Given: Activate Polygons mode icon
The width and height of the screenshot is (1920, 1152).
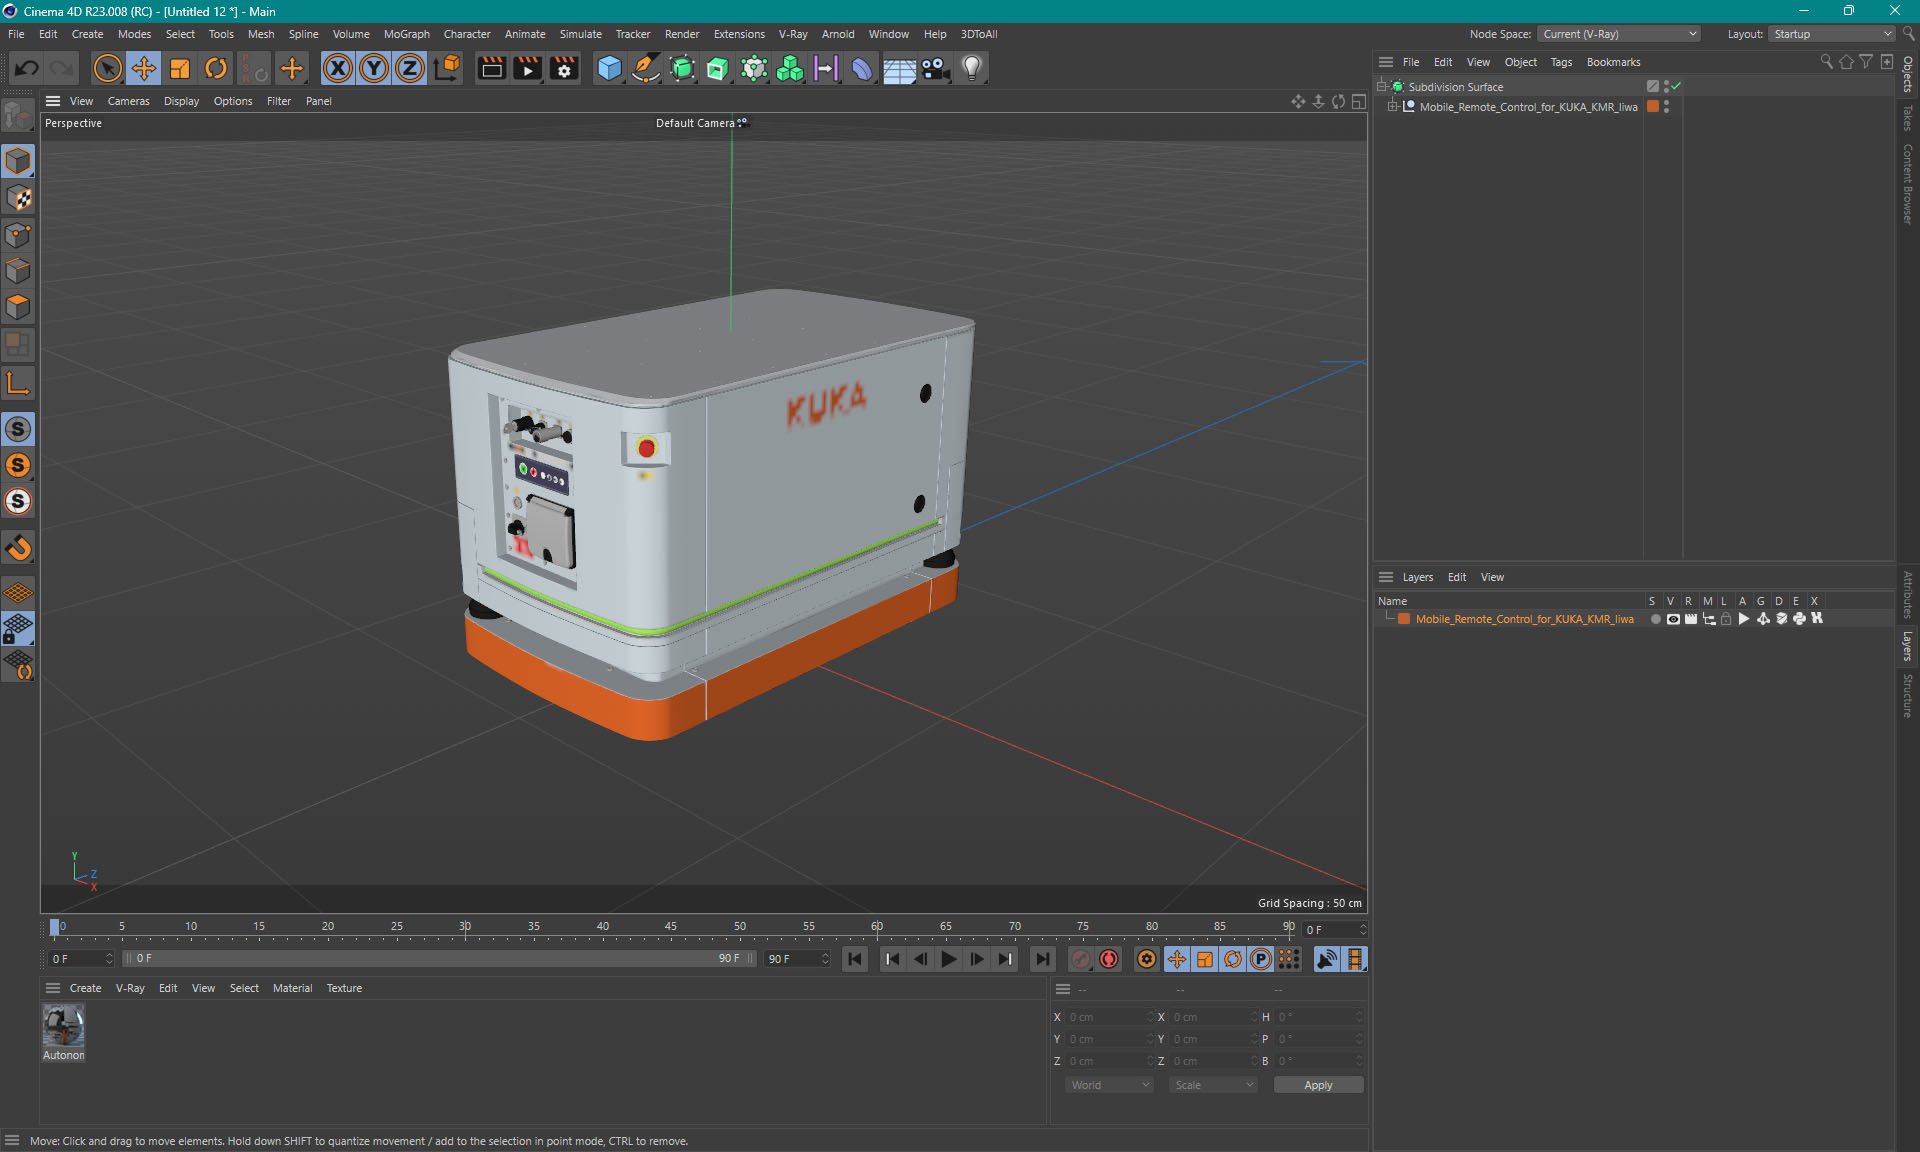Looking at the screenshot, I should click(x=18, y=307).
